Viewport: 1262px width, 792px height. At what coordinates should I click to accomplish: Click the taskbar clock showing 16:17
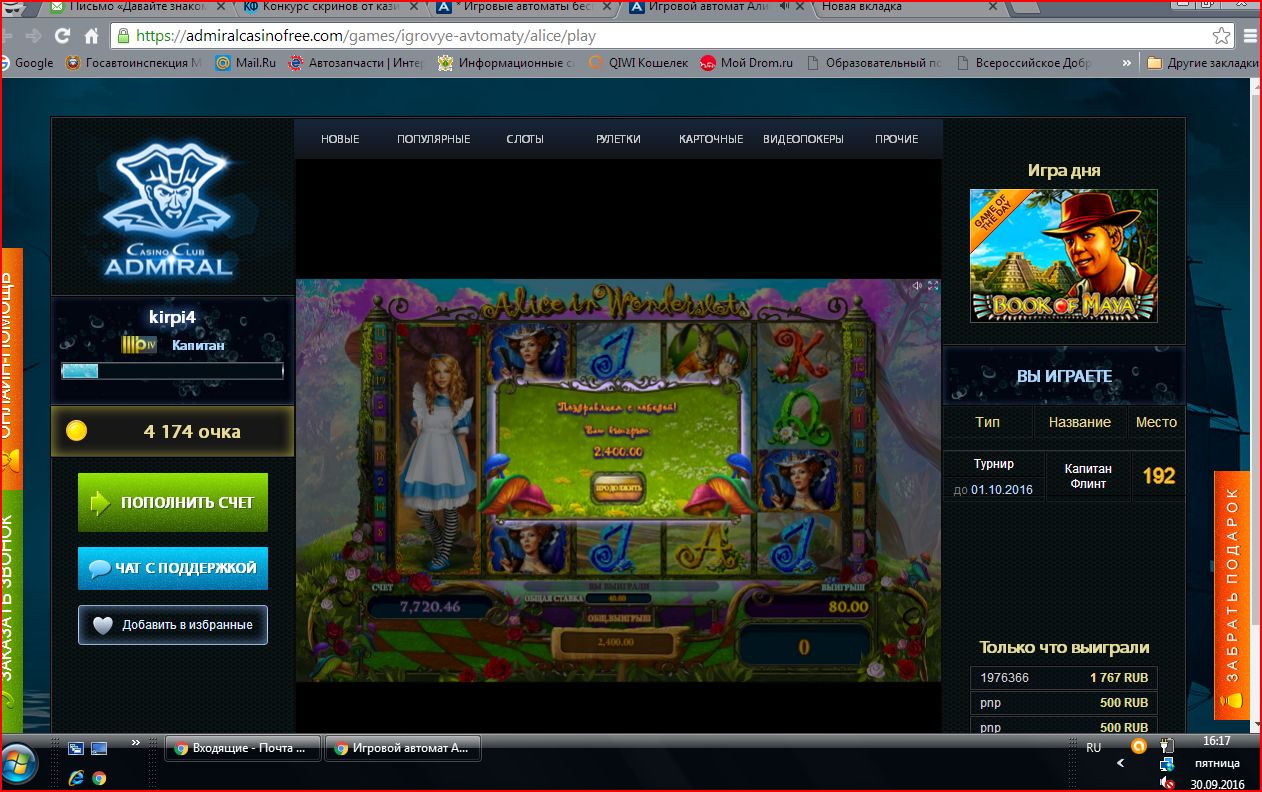click(1217, 741)
